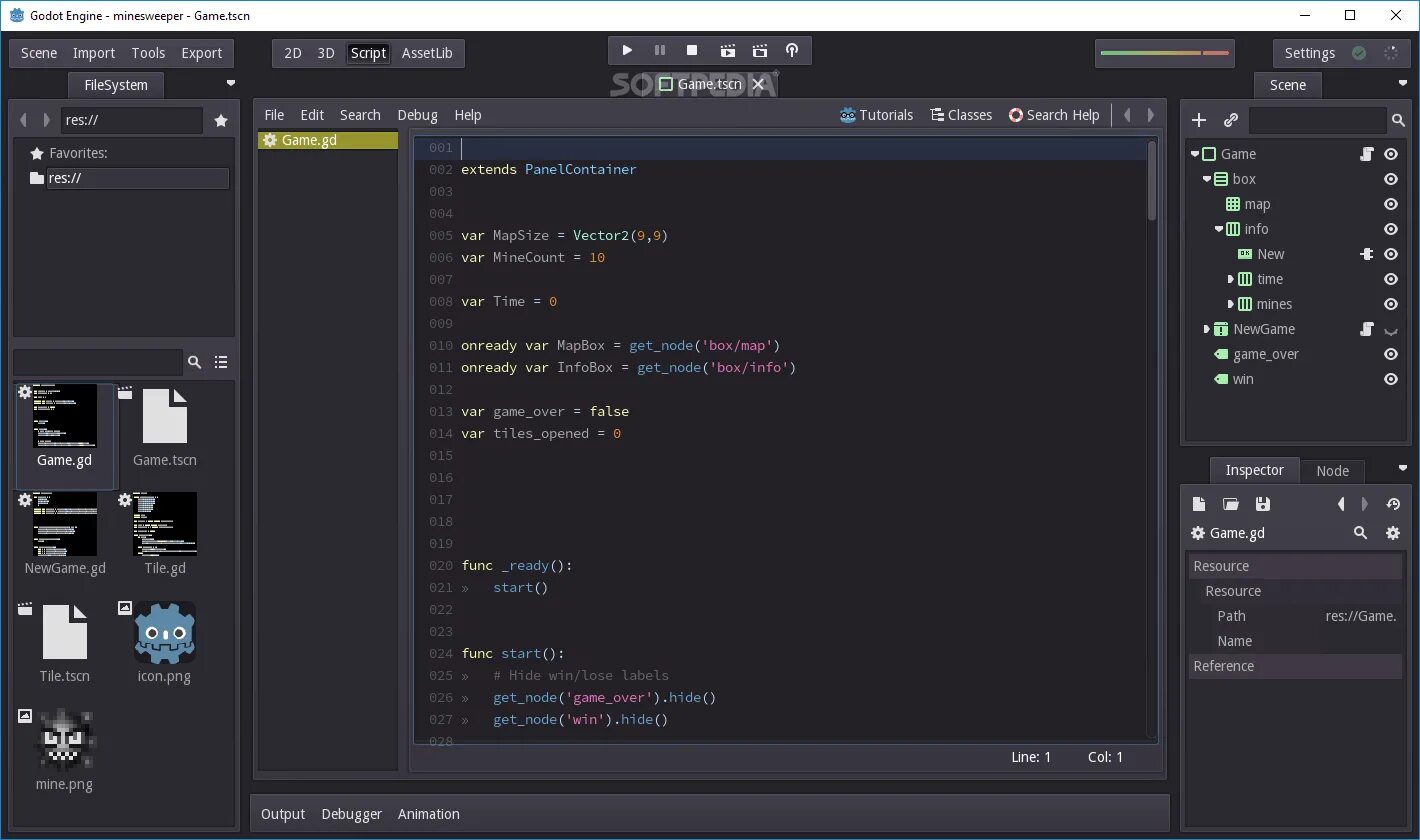1420x840 pixels.
Task: Toggle visibility of map node
Action: pyautogui.click(x=1391, y=204)
